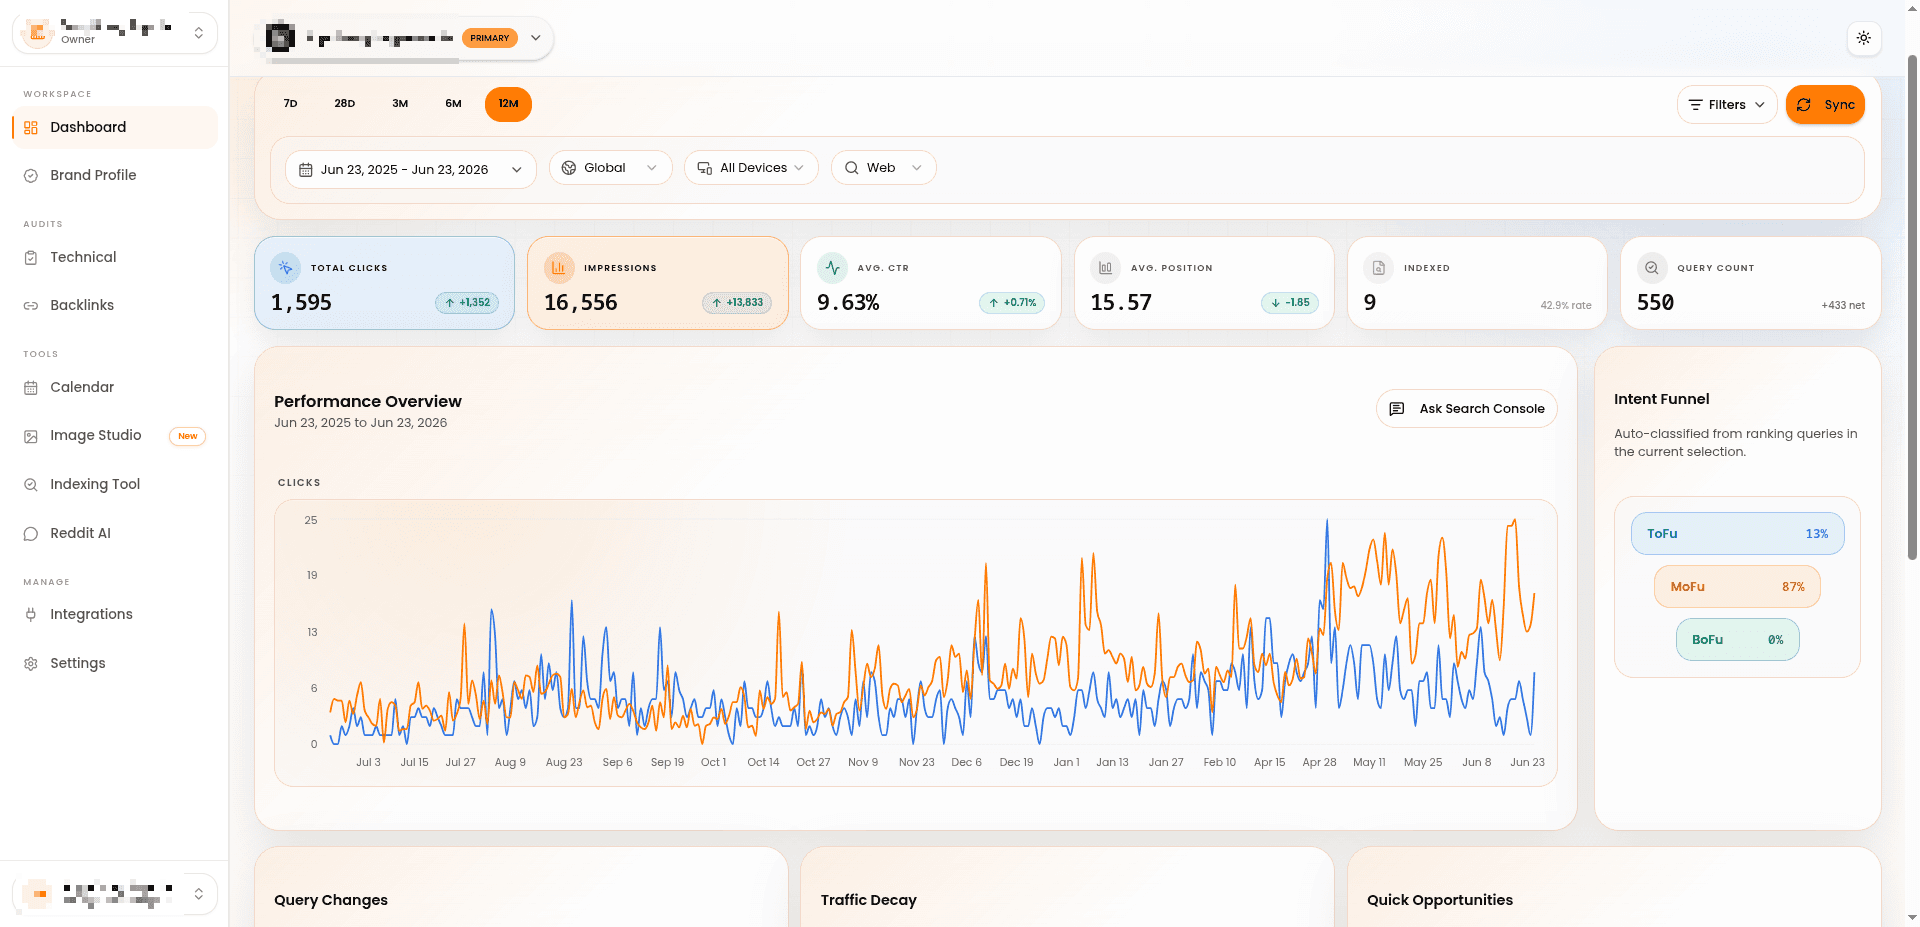Open the Dashboard sidebar item
Viewport: 1920px width, 927px height.
(115, 127)
